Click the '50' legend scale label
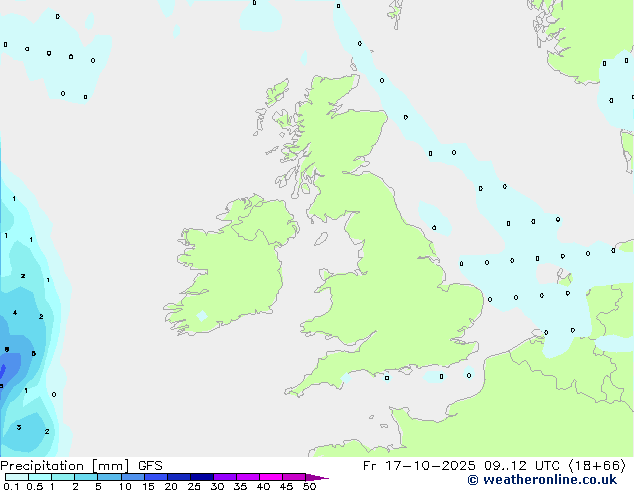 click(x=309, y=486)
